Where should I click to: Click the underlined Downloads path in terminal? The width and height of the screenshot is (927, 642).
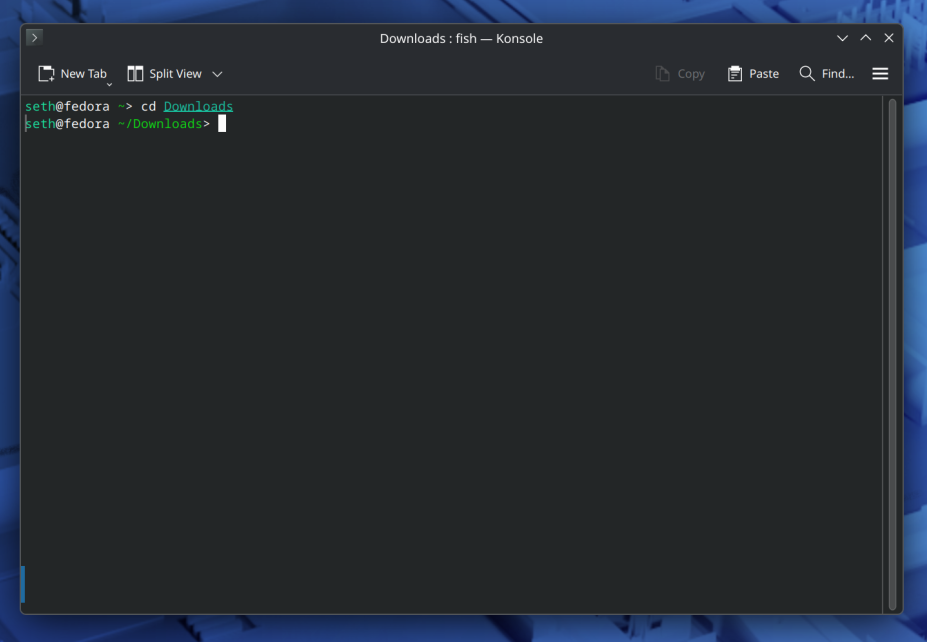198,106
